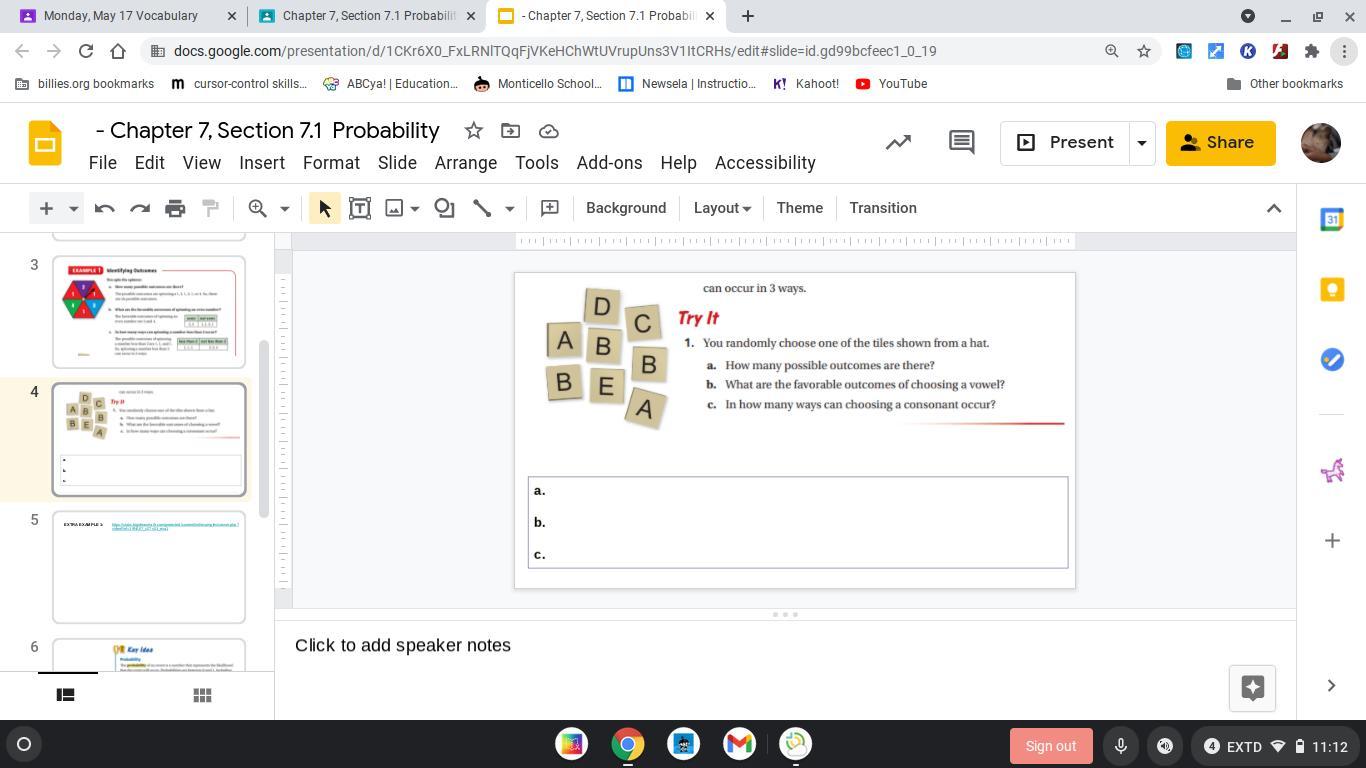Open comment history
The width and height of the screenshot is (1366, 768).
(x=961, y=143)
